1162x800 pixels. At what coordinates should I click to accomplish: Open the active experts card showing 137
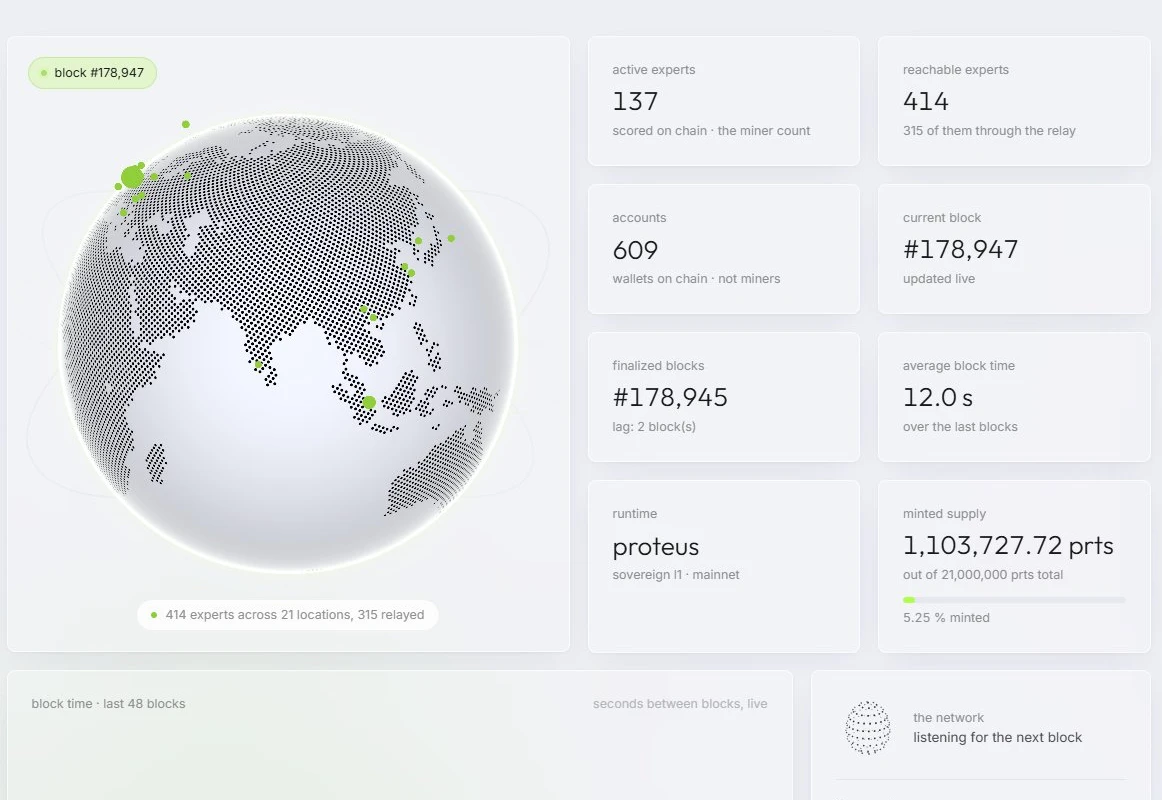[724, 101]
